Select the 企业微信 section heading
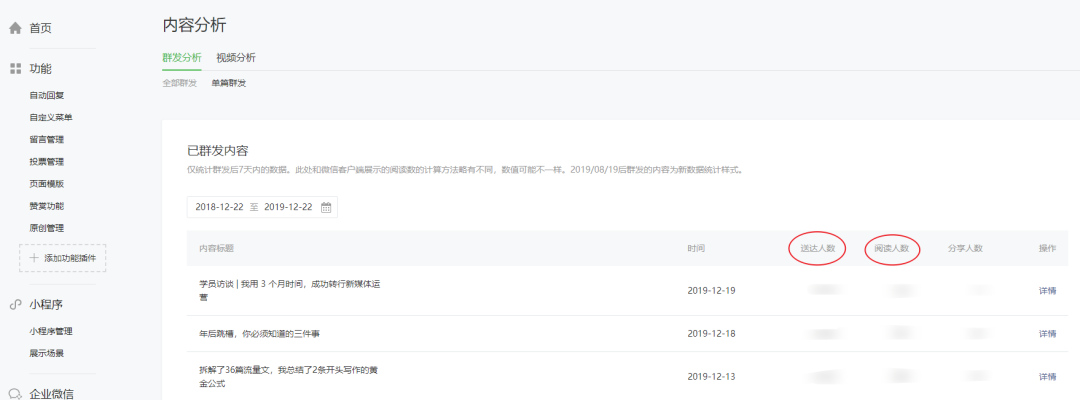 [52, 394]
